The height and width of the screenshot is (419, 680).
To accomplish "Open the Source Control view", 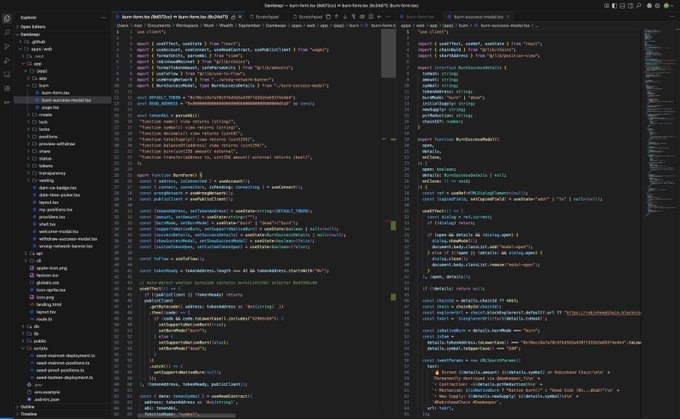I will [7, 46].
